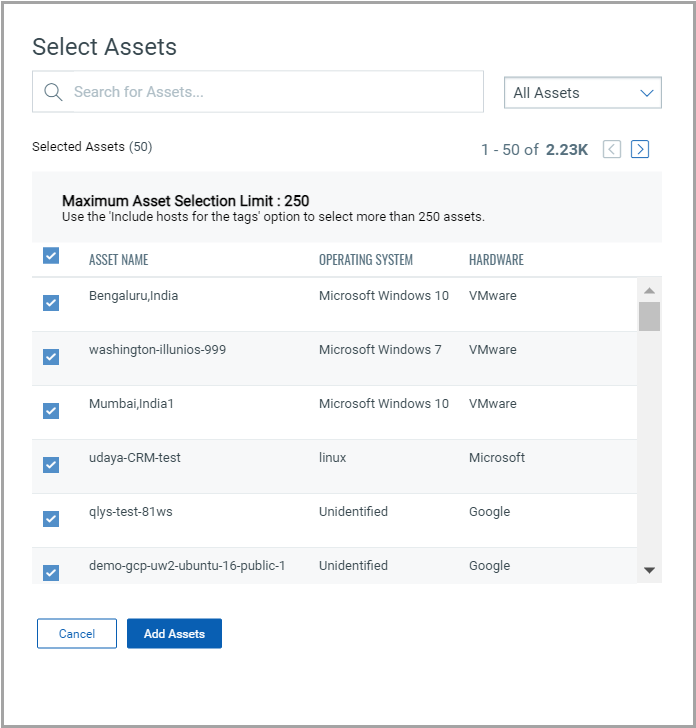696x728 pixels.
Task: Click VMware cell in Bengaluru,India row
Action: click(493, 296)
